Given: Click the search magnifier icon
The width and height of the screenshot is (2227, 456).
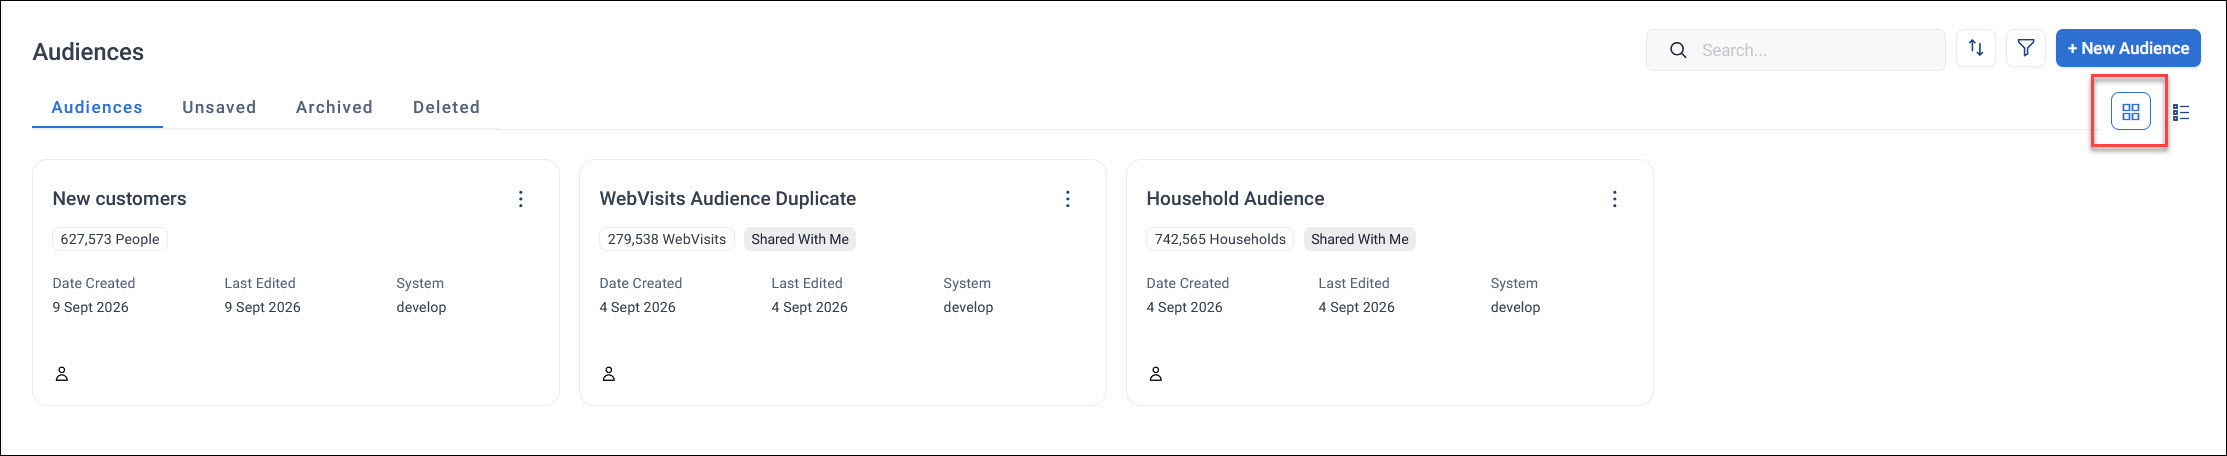Looking at the screenshot, I should 1679,50.
